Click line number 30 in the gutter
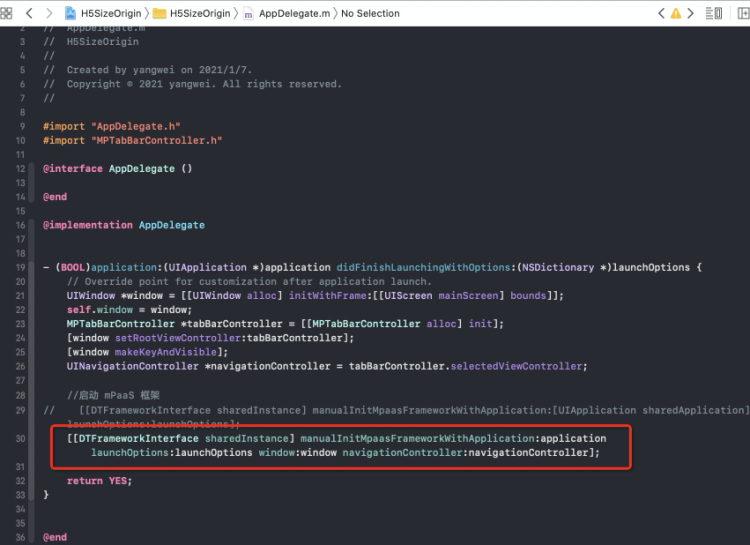 (x=20, y=438)
